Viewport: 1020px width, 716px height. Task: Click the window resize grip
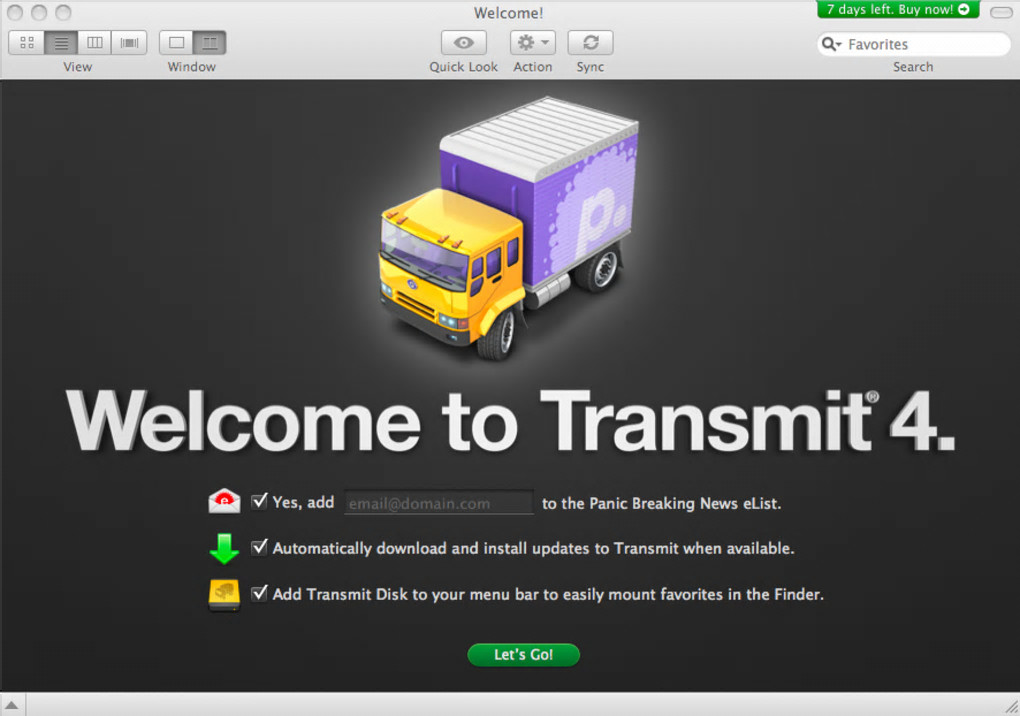(1011, 707)
